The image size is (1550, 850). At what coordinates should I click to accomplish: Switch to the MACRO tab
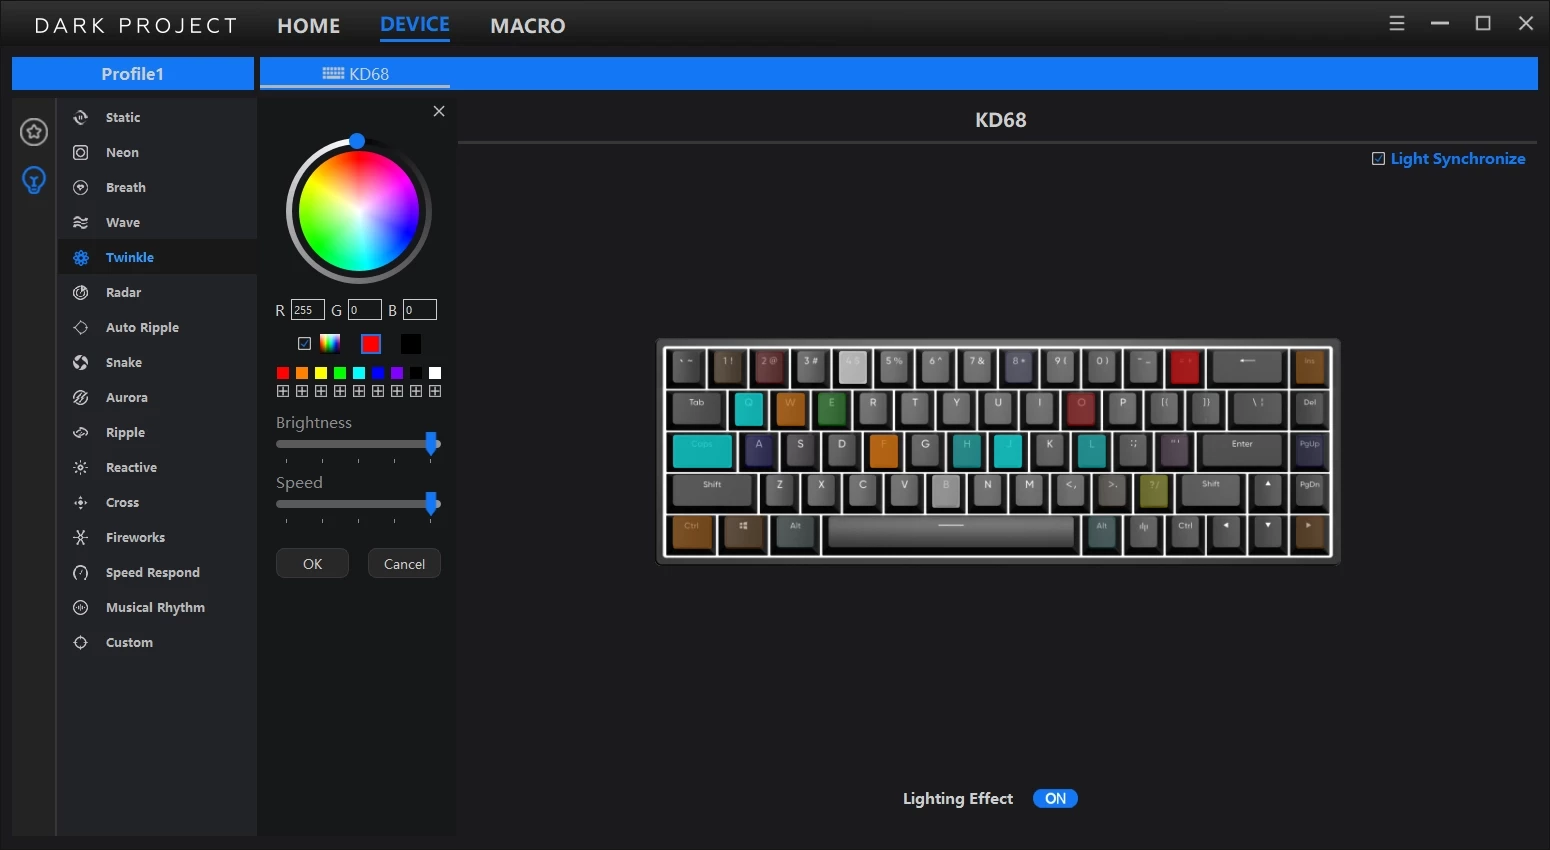point(528,26)
